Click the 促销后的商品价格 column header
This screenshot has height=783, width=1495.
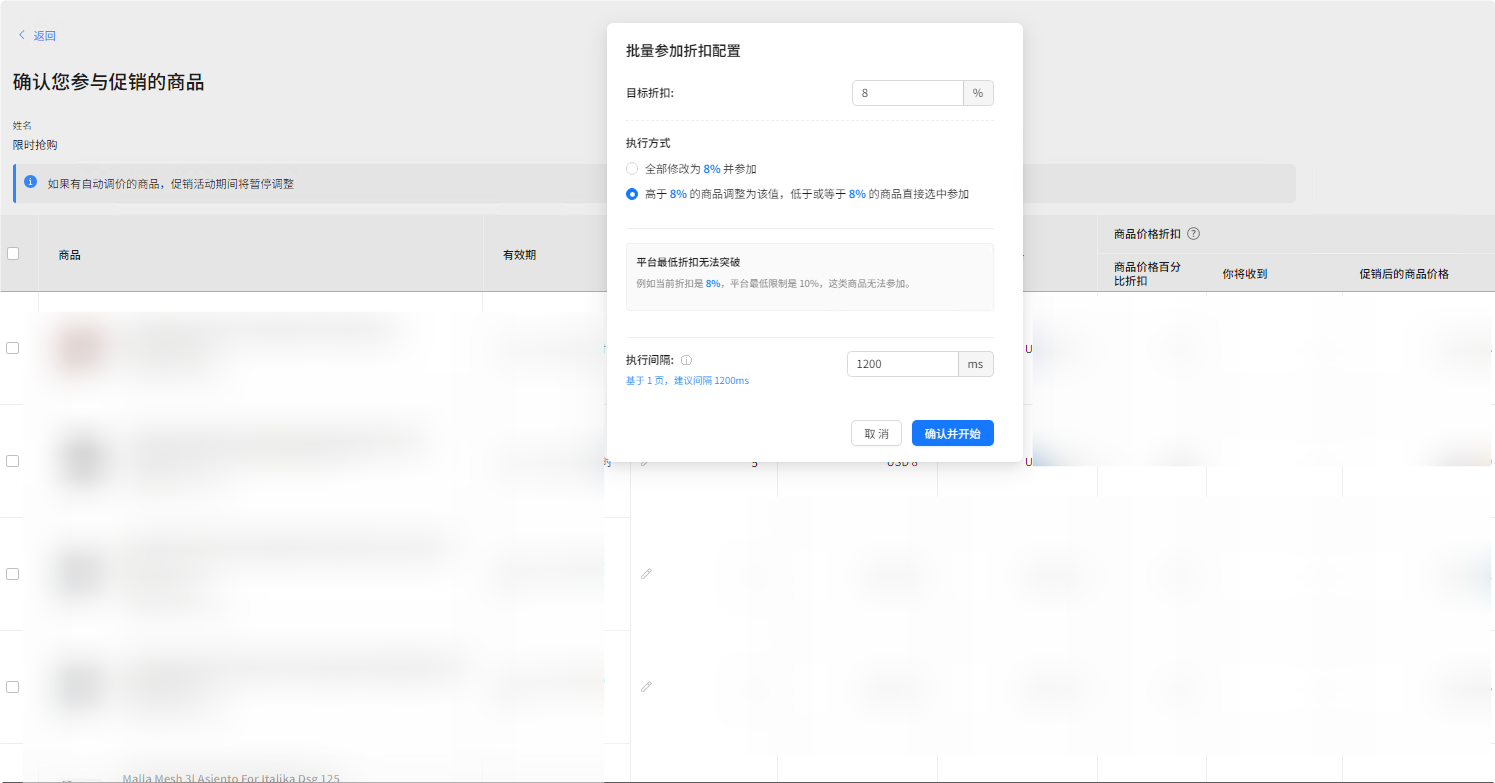[x=1404, y=273]
